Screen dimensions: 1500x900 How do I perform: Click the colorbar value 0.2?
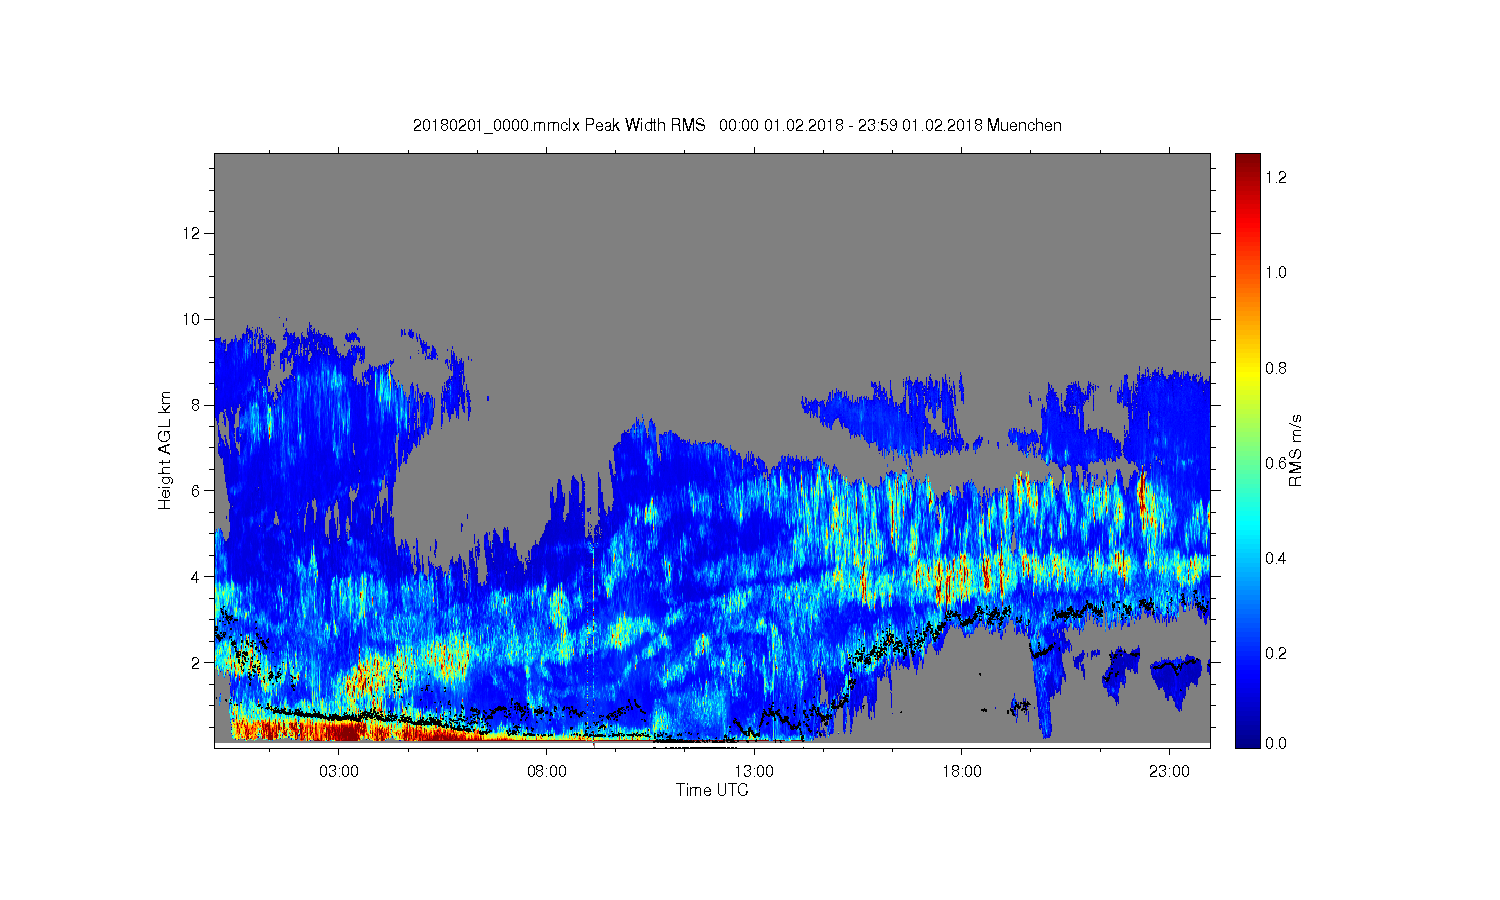[x=1275, y=653]
